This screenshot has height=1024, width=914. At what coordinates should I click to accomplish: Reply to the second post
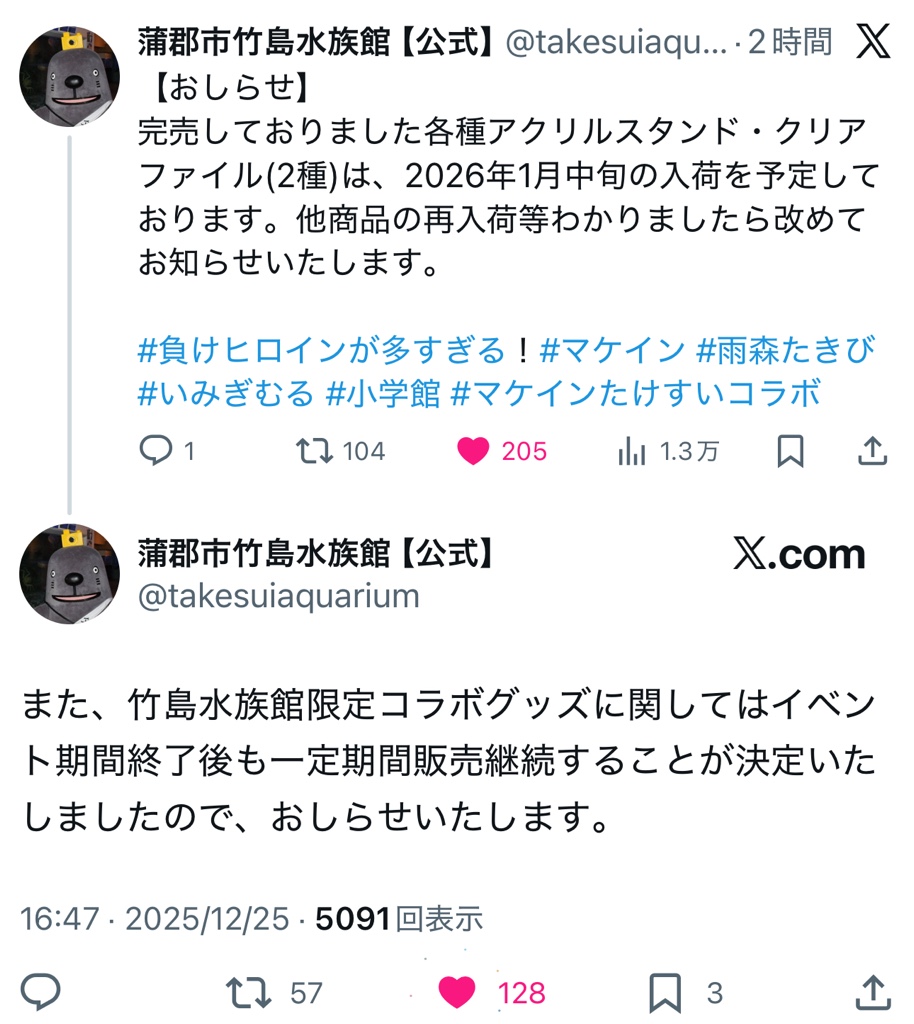pyautogui.click(x=41, y=992)
